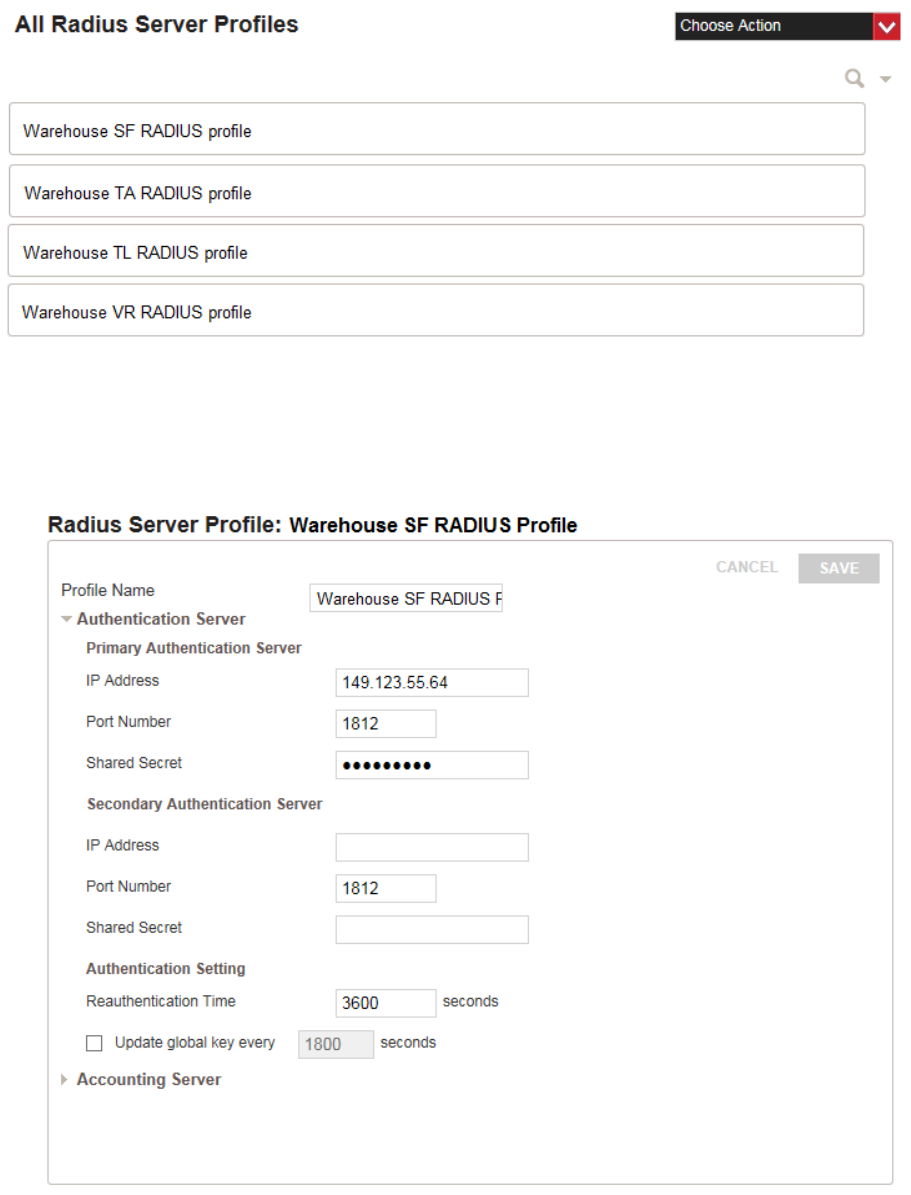911x1195 pixels.
Task: Save the Radius server profile
Action: 839,569
